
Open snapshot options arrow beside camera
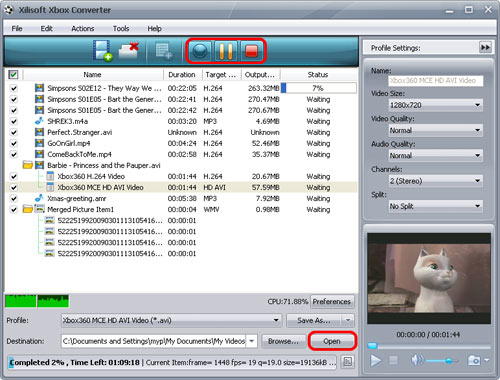tap(487, 360)
